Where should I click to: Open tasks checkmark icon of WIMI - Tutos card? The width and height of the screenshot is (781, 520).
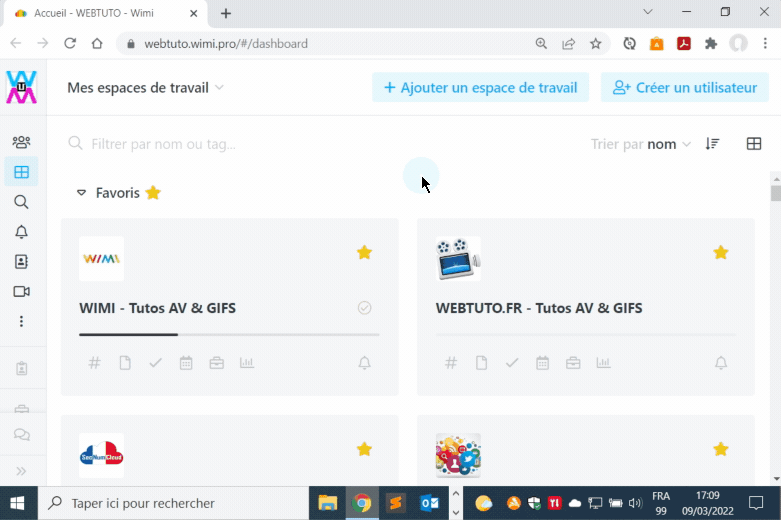155,363
